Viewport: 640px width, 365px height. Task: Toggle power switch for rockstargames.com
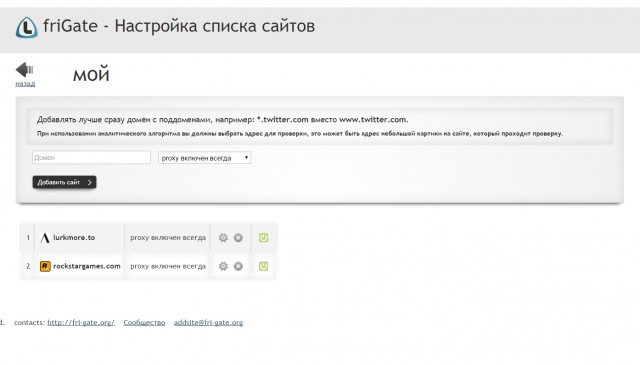[x=263, y=266]
